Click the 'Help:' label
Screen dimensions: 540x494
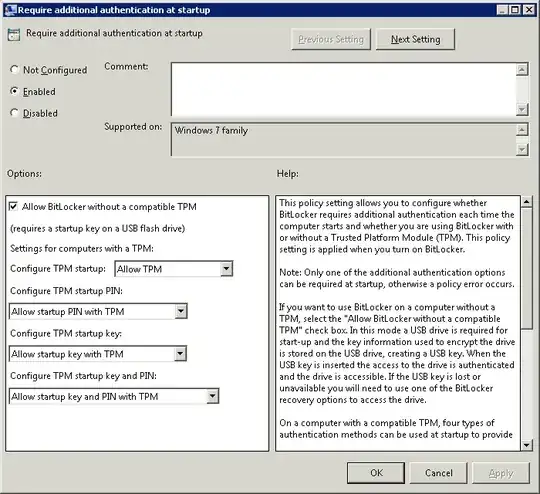[288, 174]
